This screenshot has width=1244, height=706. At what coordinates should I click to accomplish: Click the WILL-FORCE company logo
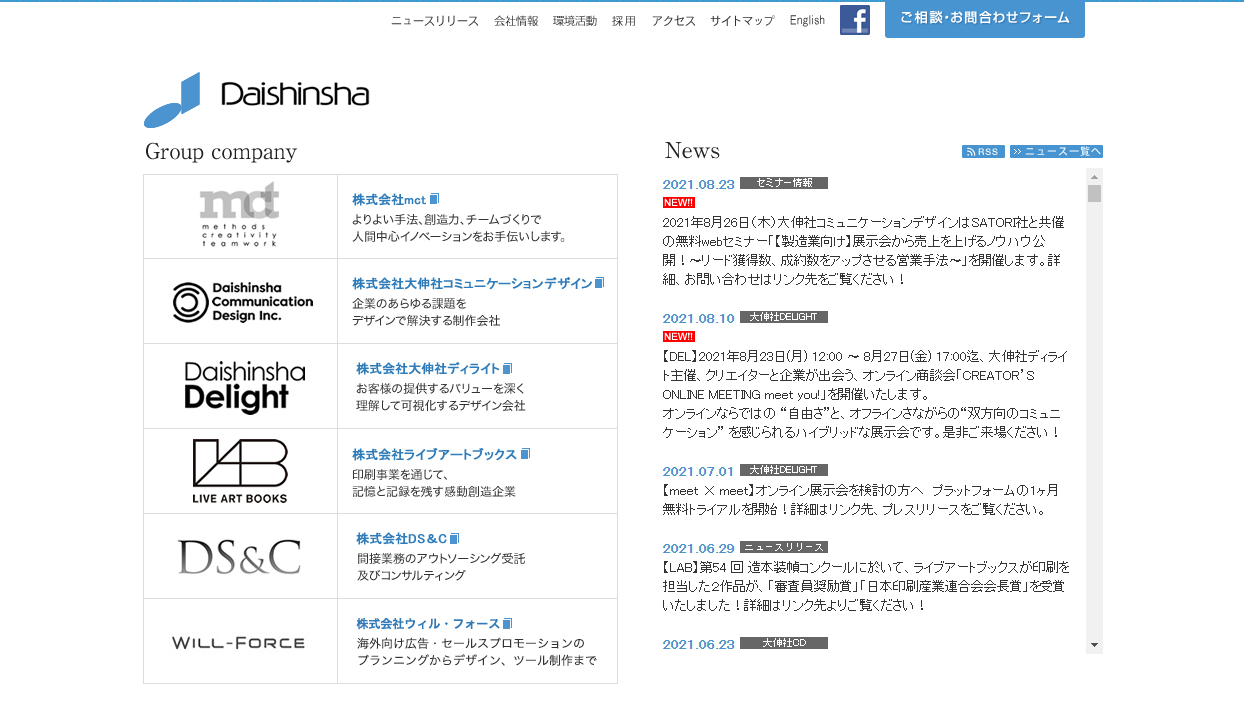click(239, 641)
